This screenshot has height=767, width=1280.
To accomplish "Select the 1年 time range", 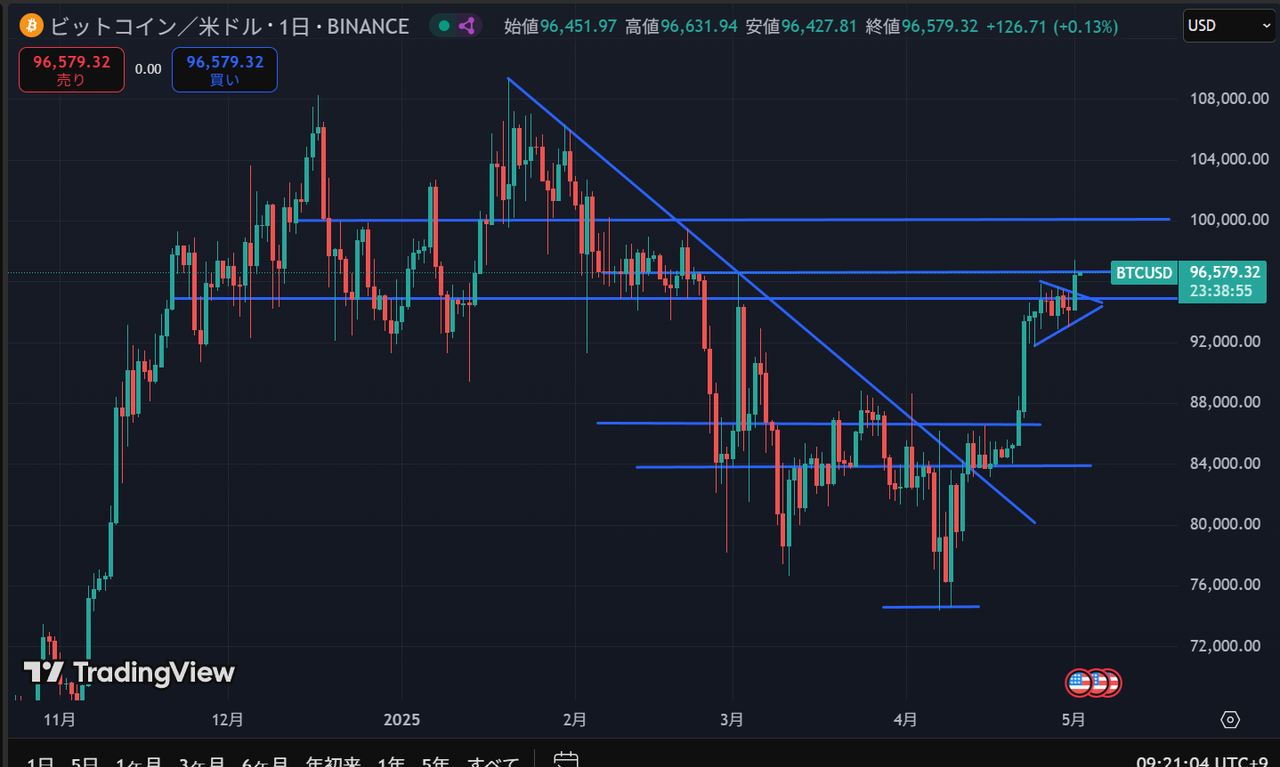I will pos(391,763).
